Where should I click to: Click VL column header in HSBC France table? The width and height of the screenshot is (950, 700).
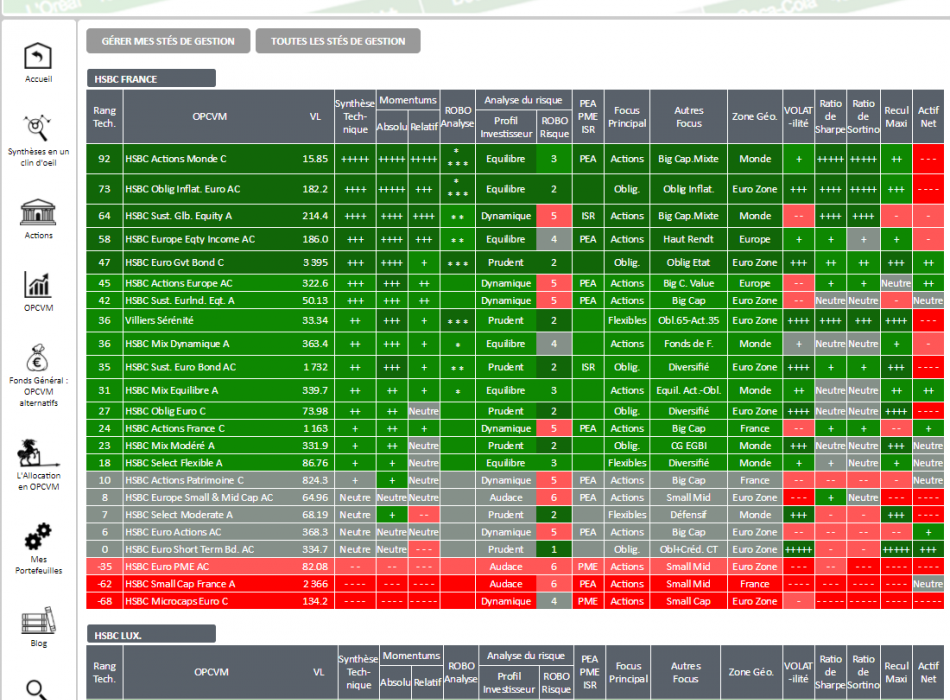point(315,117)
